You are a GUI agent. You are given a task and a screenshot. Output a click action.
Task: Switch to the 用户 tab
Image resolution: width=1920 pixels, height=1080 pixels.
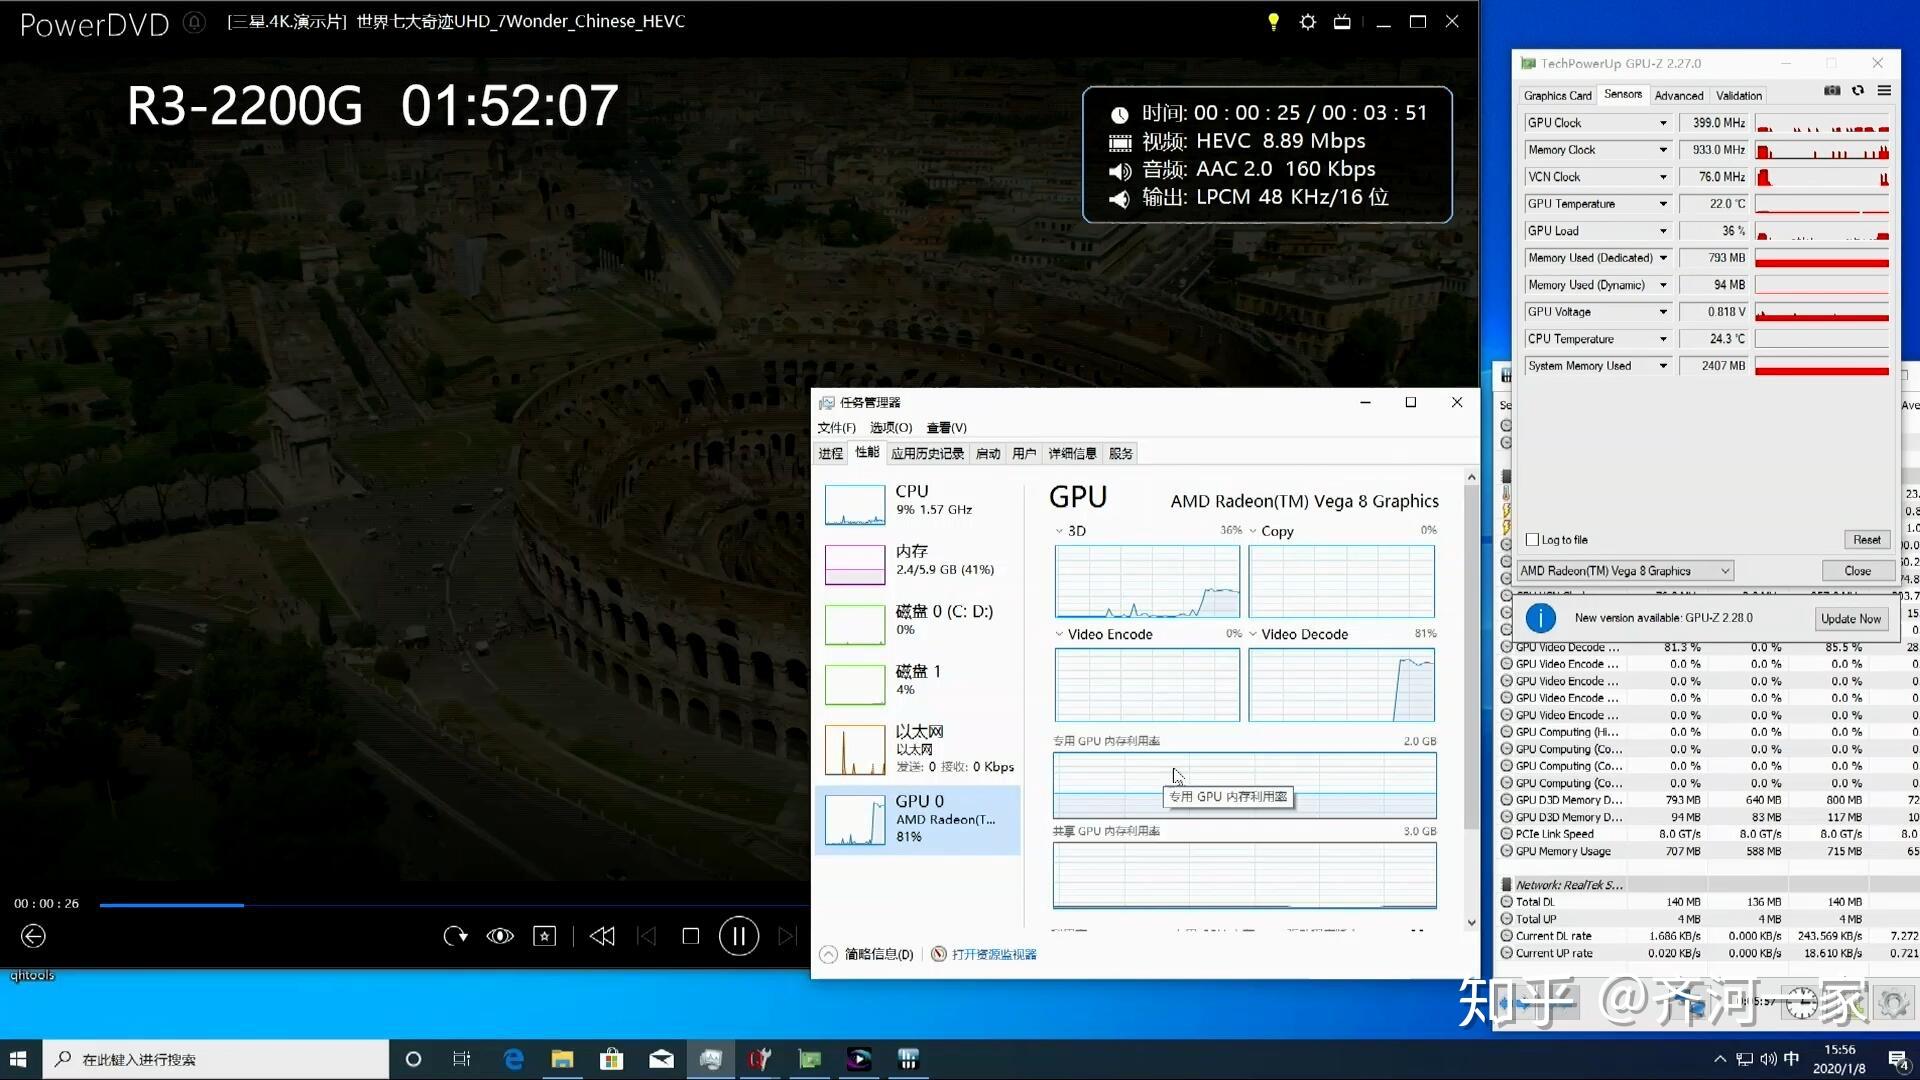(1024, 454)
